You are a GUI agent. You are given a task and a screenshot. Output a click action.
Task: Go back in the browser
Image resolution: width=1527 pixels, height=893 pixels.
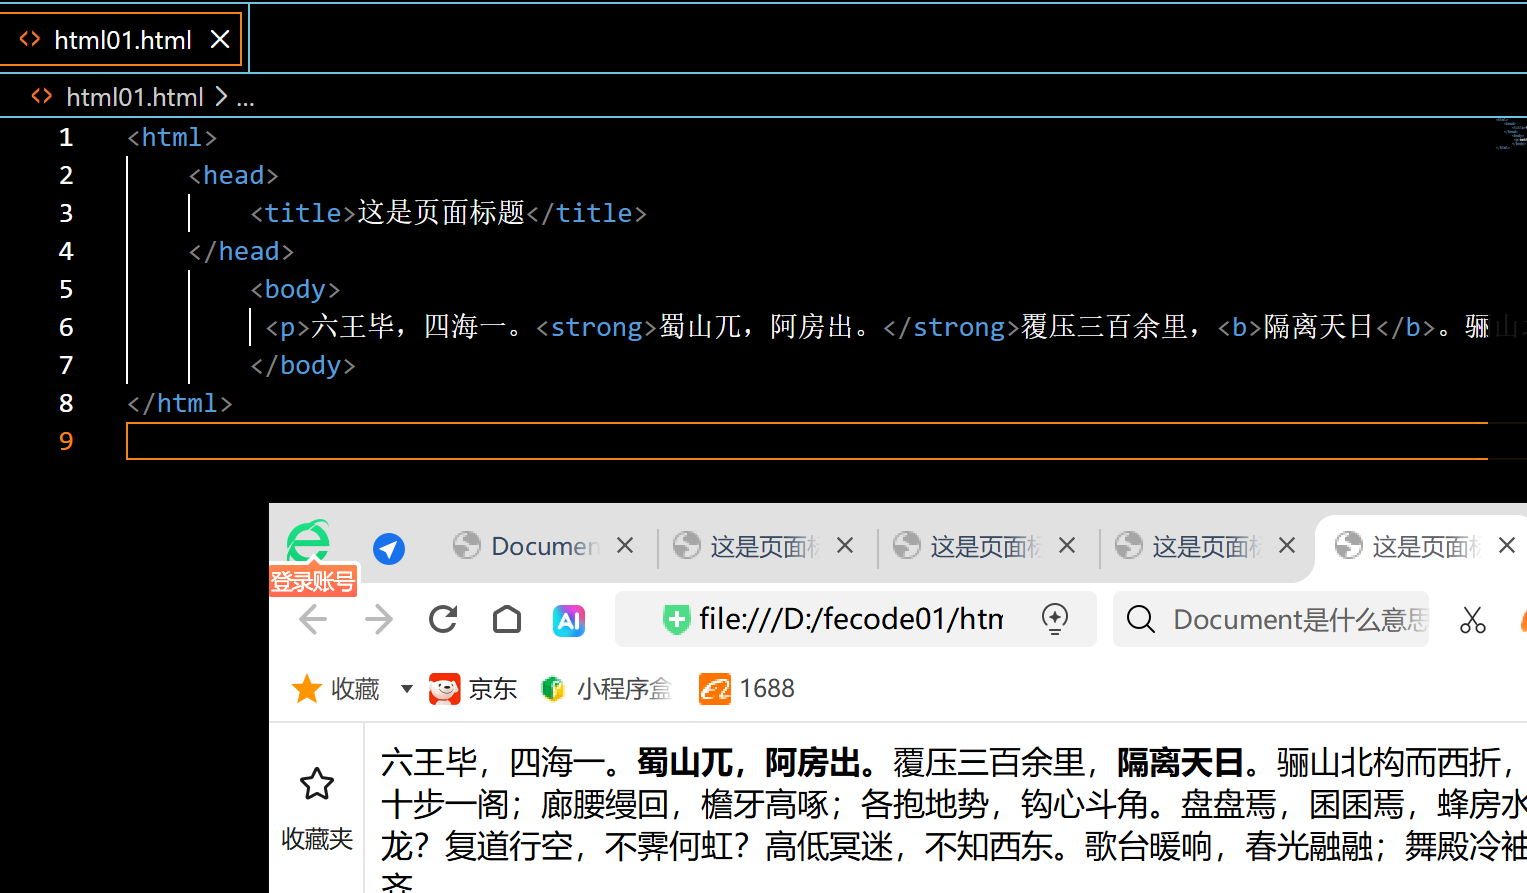pyautogui.click(x=313, y=620)
